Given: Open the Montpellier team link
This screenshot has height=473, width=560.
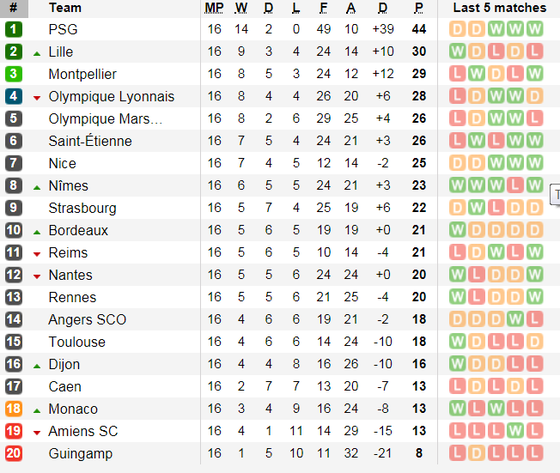Looking at the screenshot, I should click(82, 74).
